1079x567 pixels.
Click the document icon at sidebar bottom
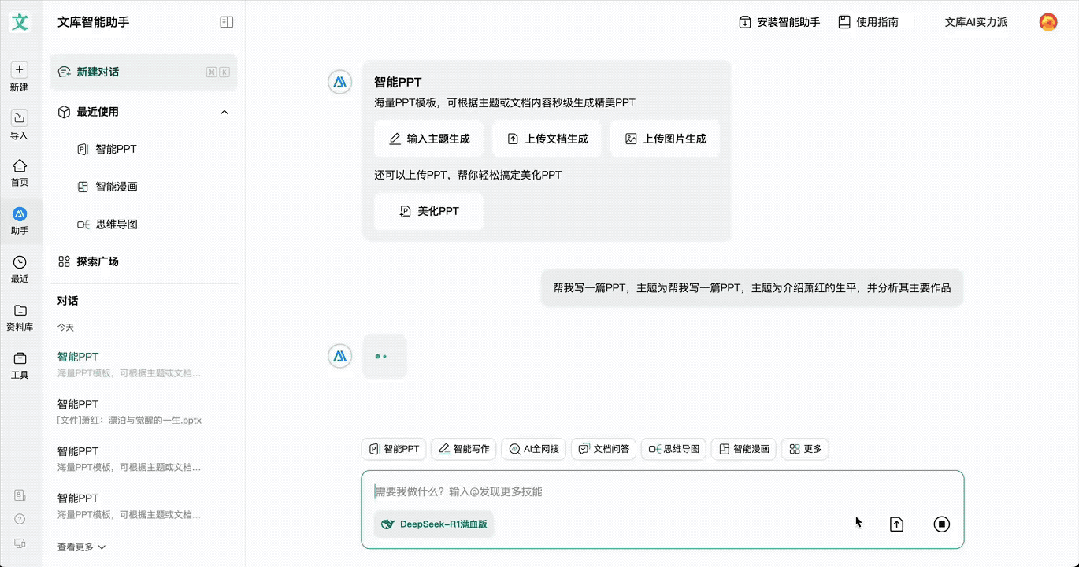pyautogui.click(x=19, y=495)
